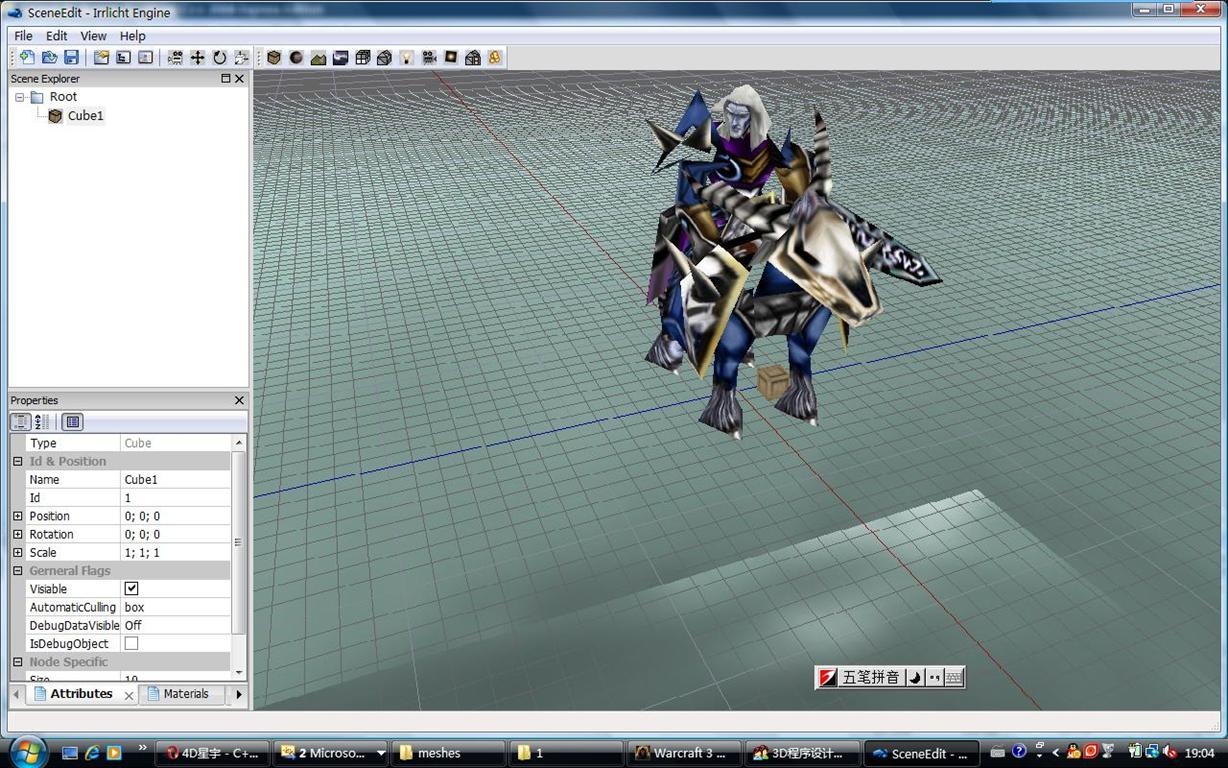Click the Windows Start orb

(27, 751)
